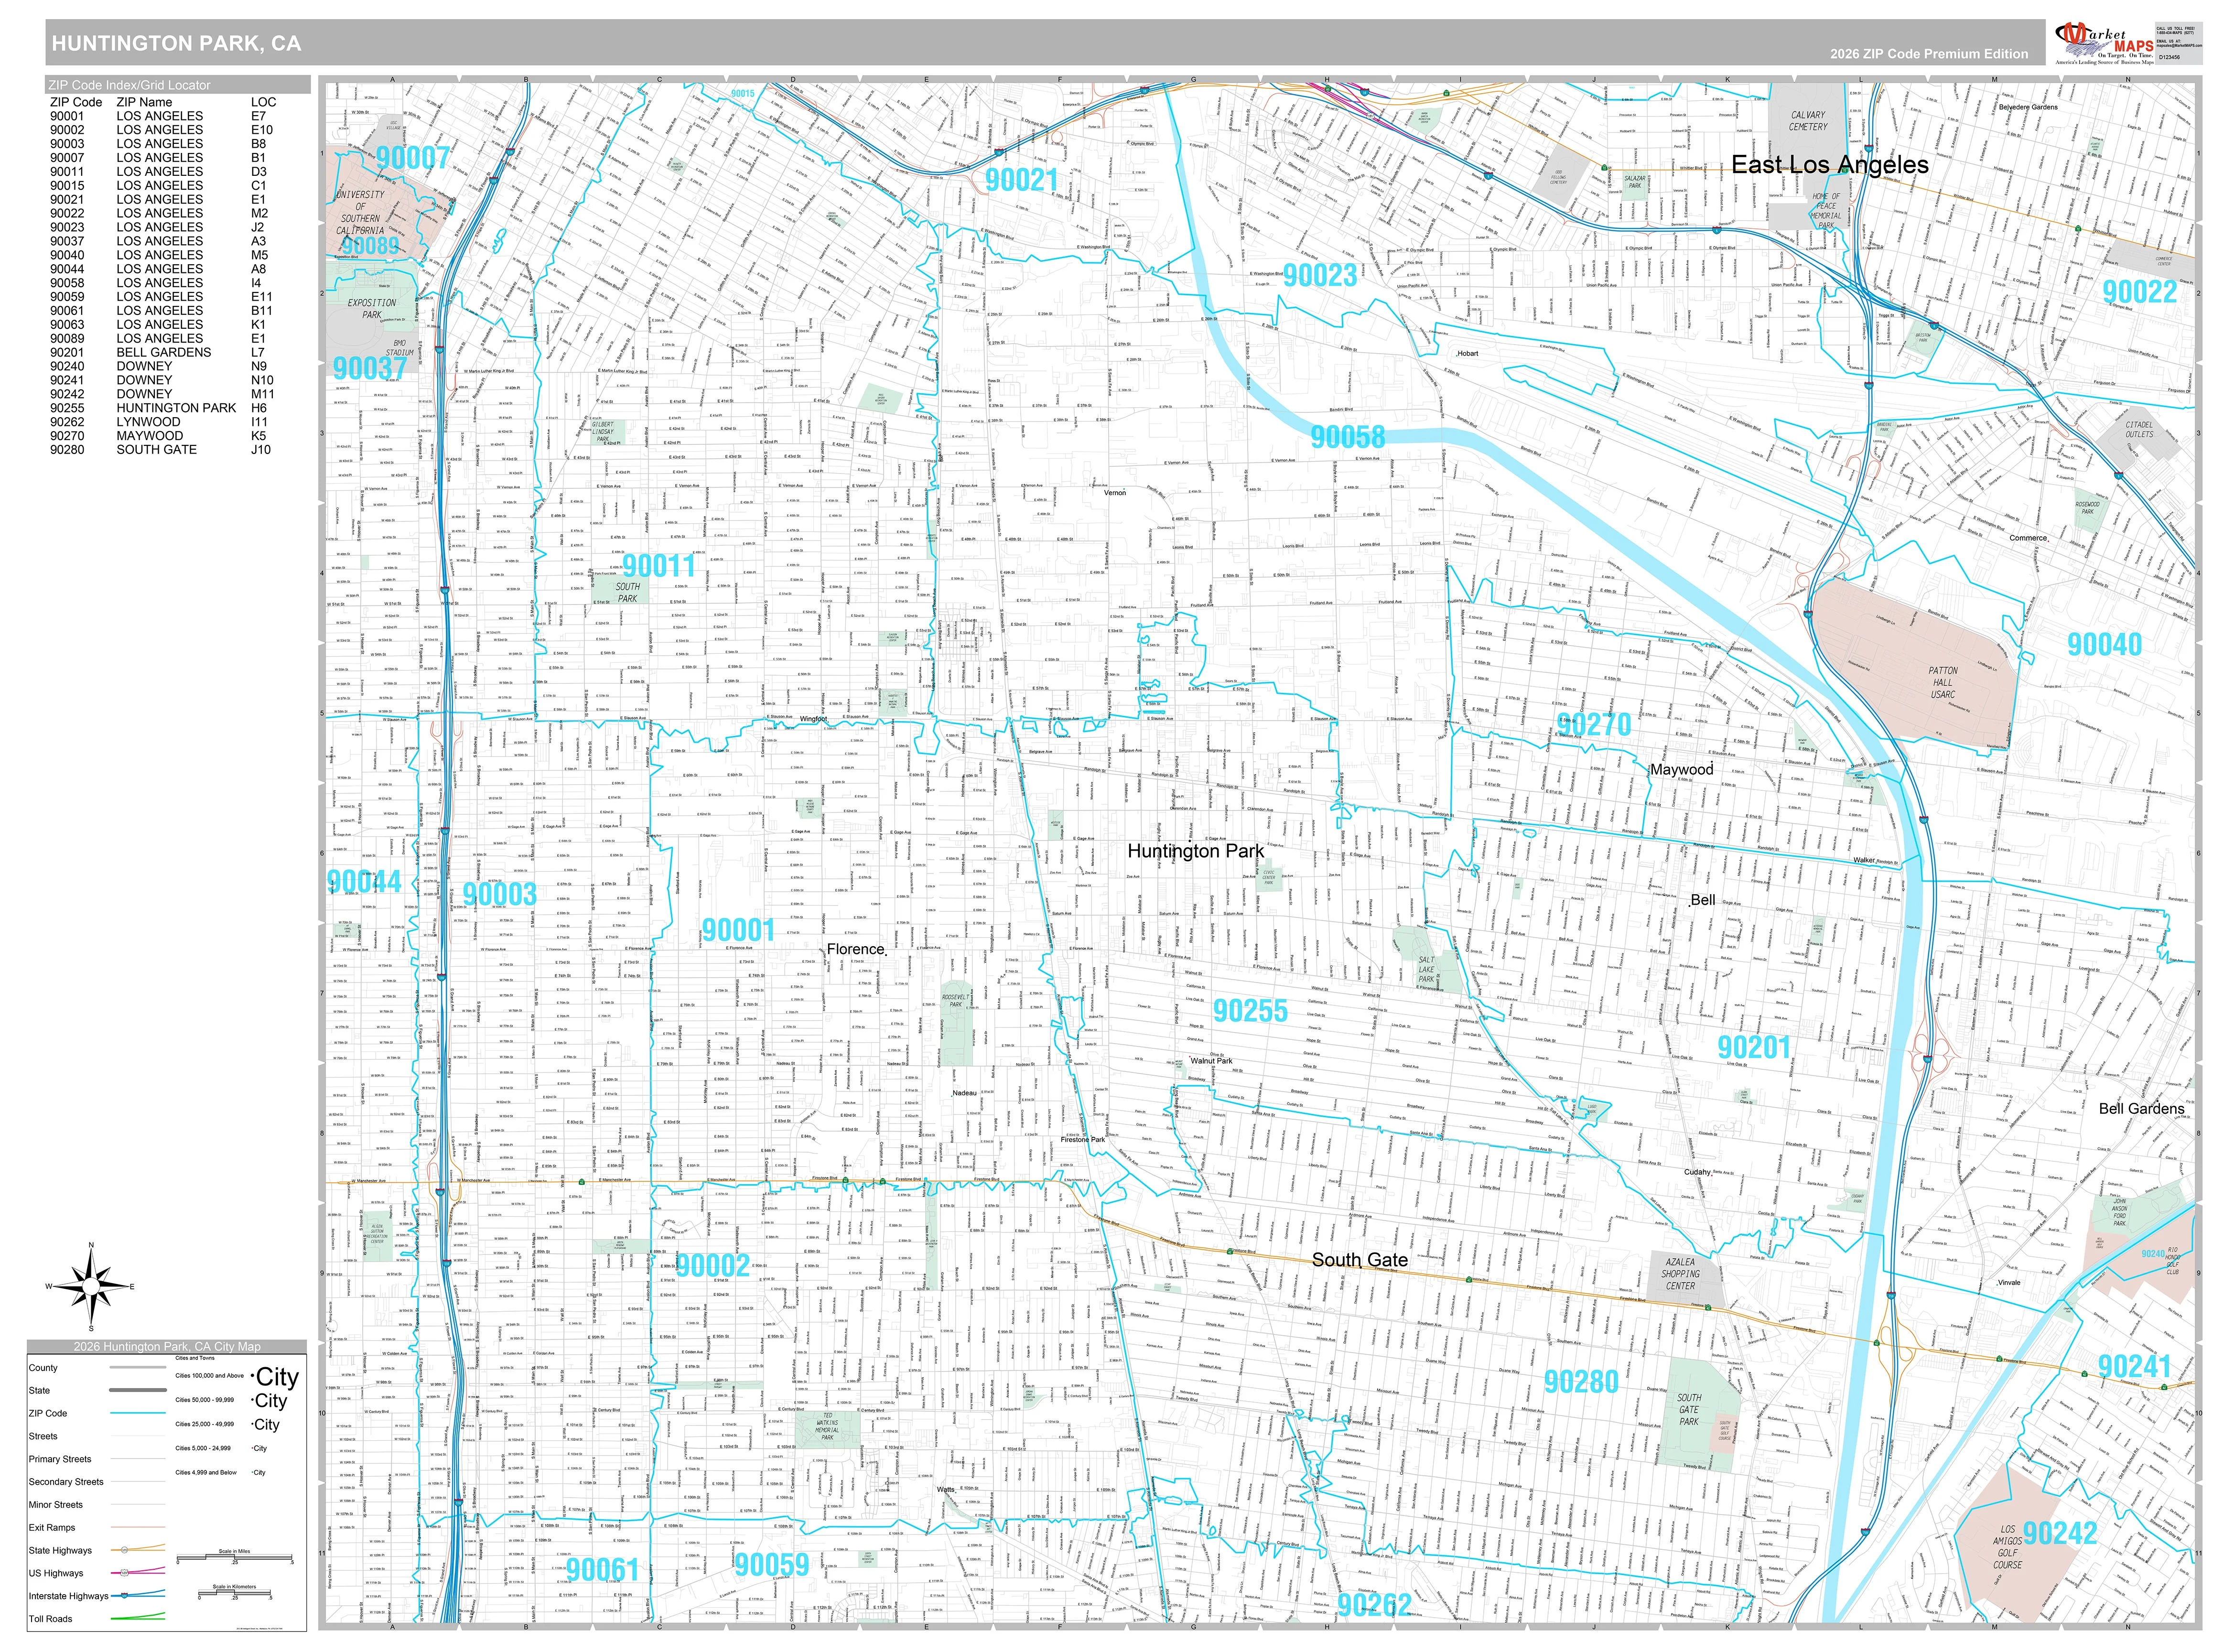2234x1652 pixels.
Task: Click the 90270 ZIP label on the map
Action: click(1594, 725)
